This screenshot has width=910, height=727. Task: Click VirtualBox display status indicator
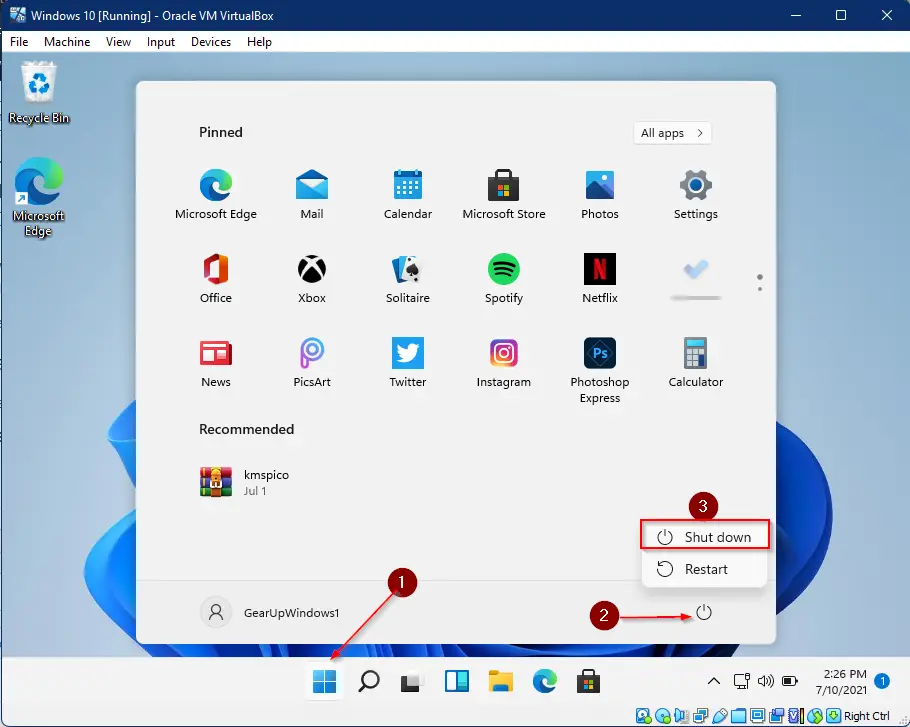click(757, 715)
